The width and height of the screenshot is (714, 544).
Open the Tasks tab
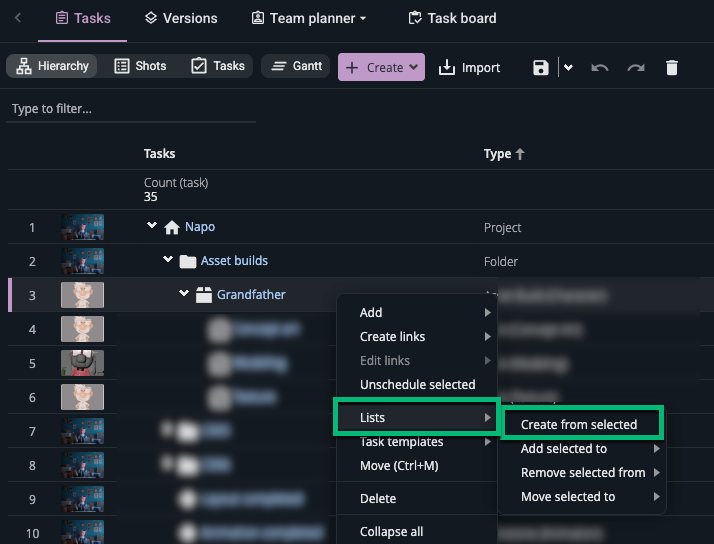click(82, 18)
